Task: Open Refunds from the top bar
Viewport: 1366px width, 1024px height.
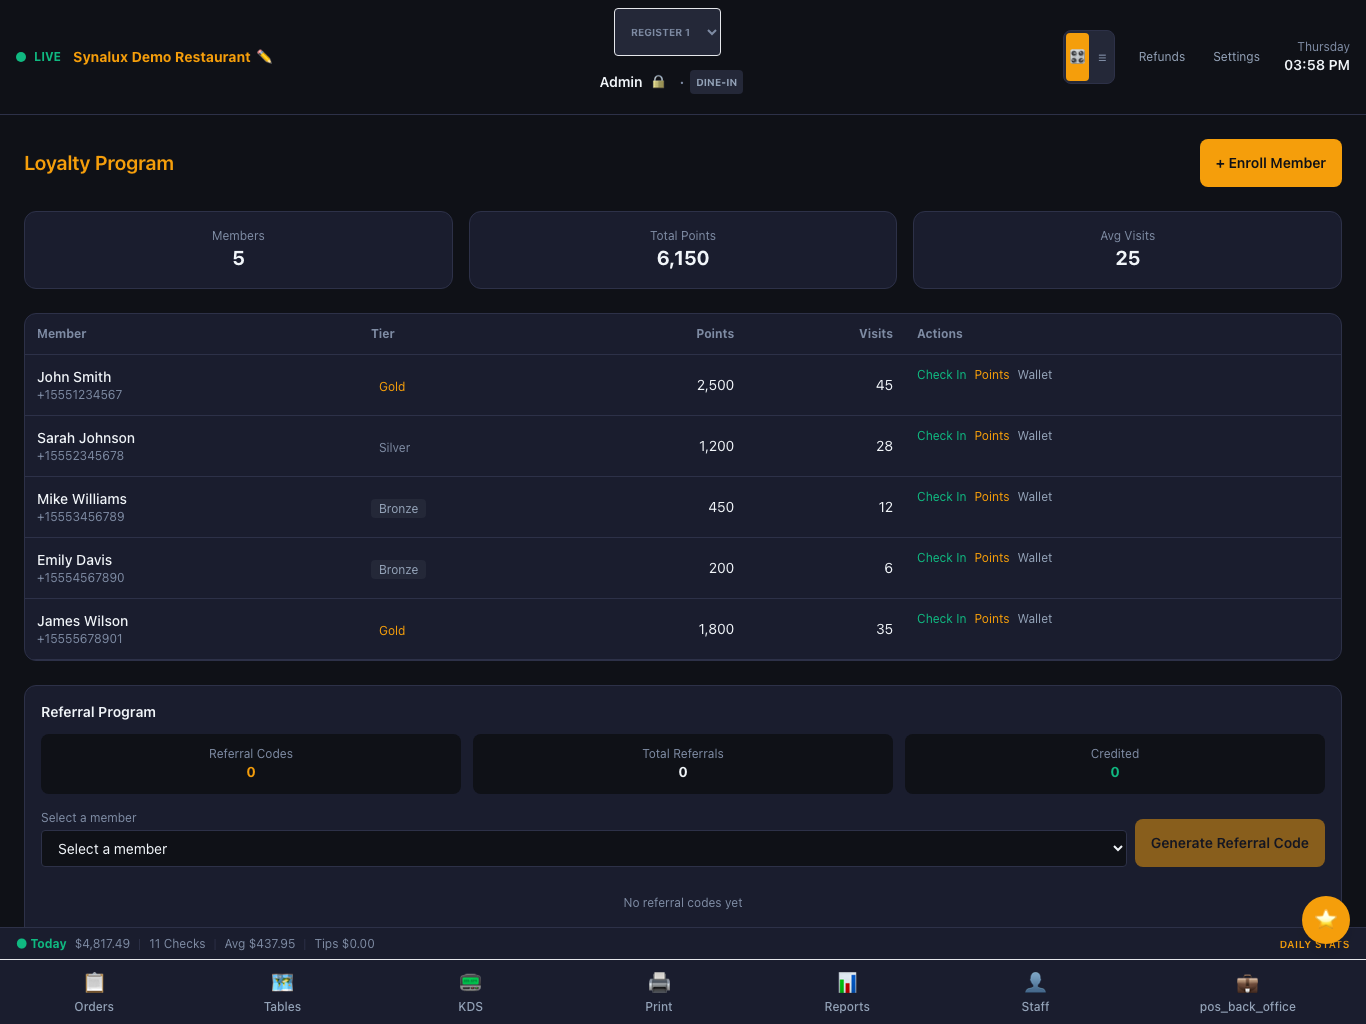Action: point(1162,57)
